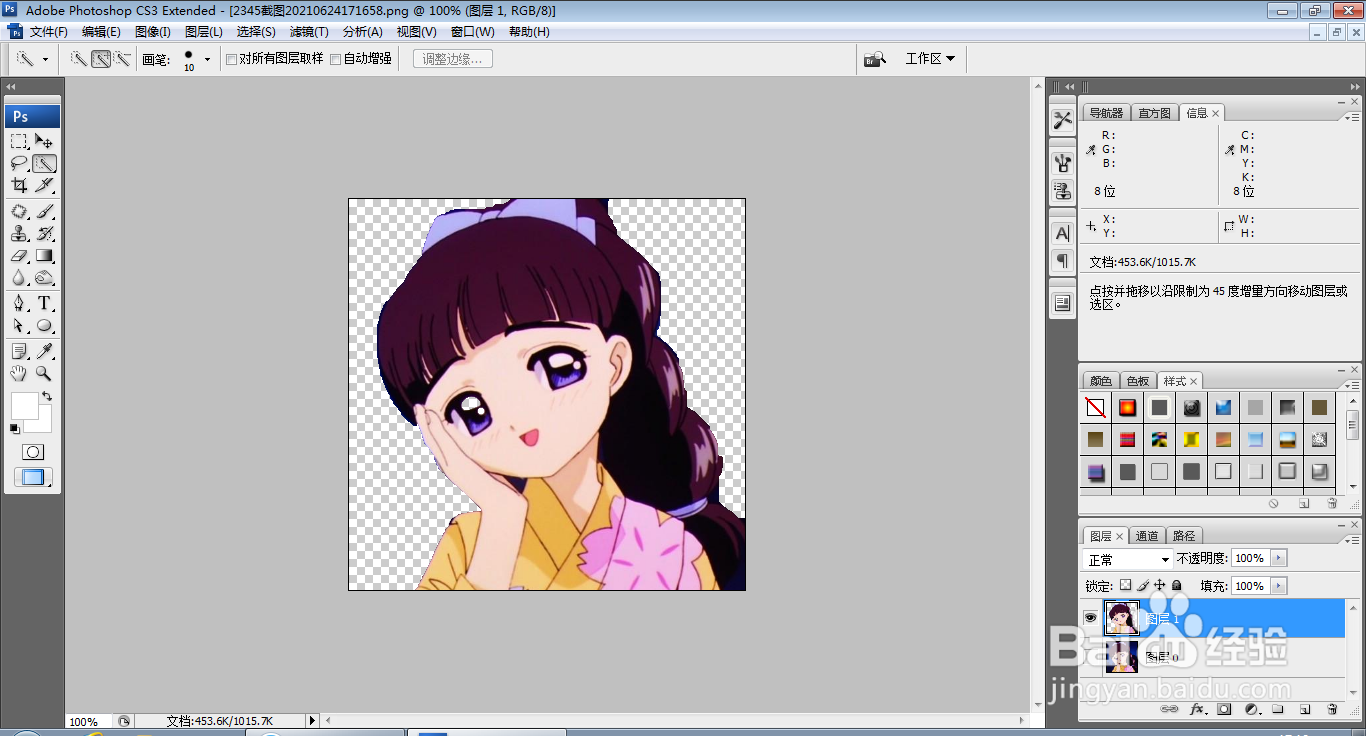1366x736 pixels.
Task: Open status bar info flyout arrow
Action: pos(312,721)
